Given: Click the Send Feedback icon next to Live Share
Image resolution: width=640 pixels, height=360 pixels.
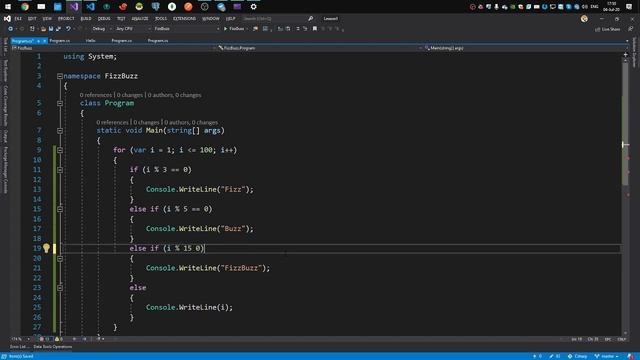Looking at the screenshot, I should tap(631, 29).
